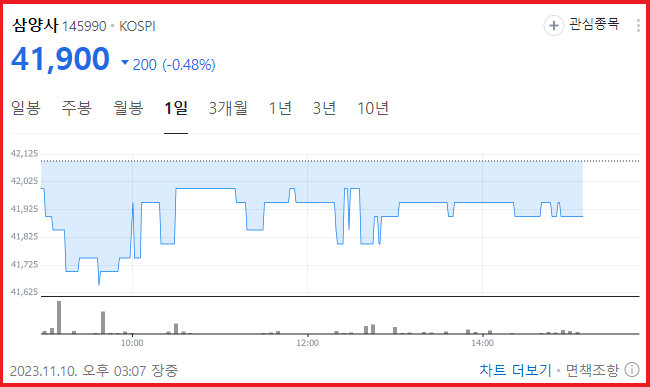Click the 삼양사 stock name
The width and height of the screenshot is (650, 387).
tap(35, 25)
